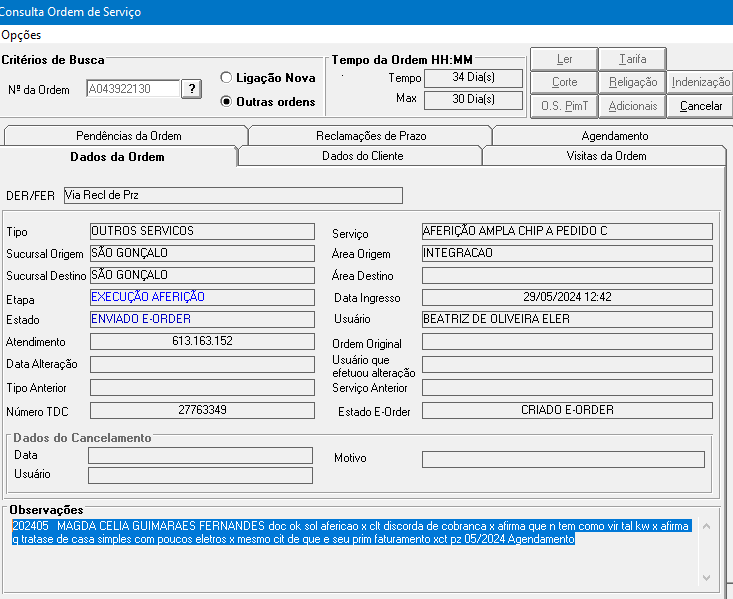Viewport: 733px width, 599px height.
Task: Click the Observações scroll up arrow
Action: (x=706, y=527)
